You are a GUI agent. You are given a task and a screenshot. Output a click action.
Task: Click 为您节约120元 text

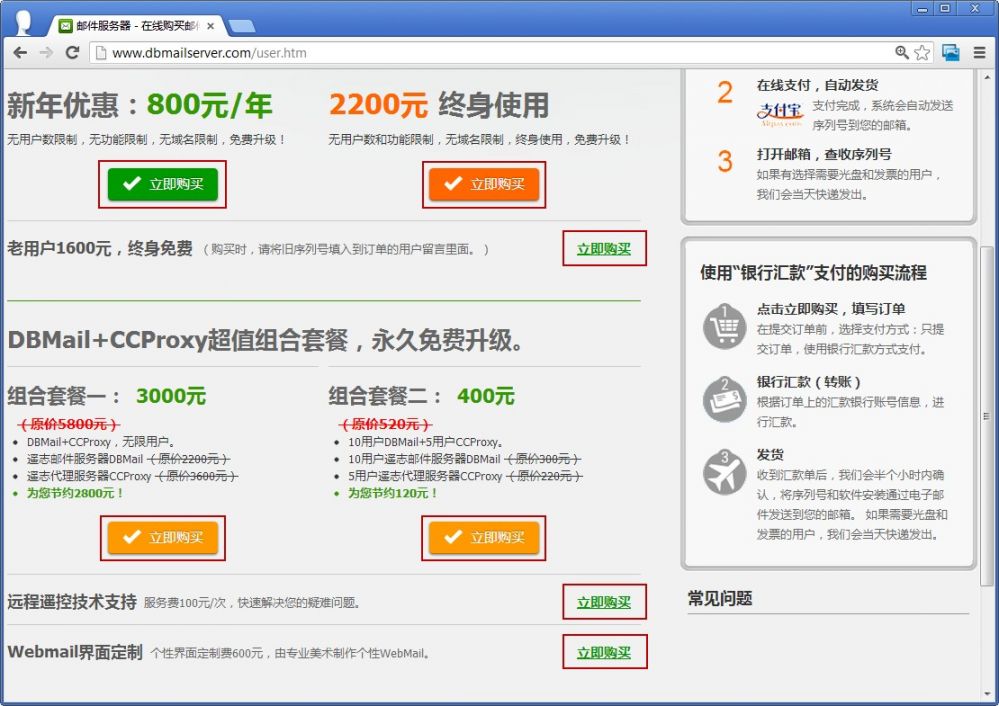point(392,493)
